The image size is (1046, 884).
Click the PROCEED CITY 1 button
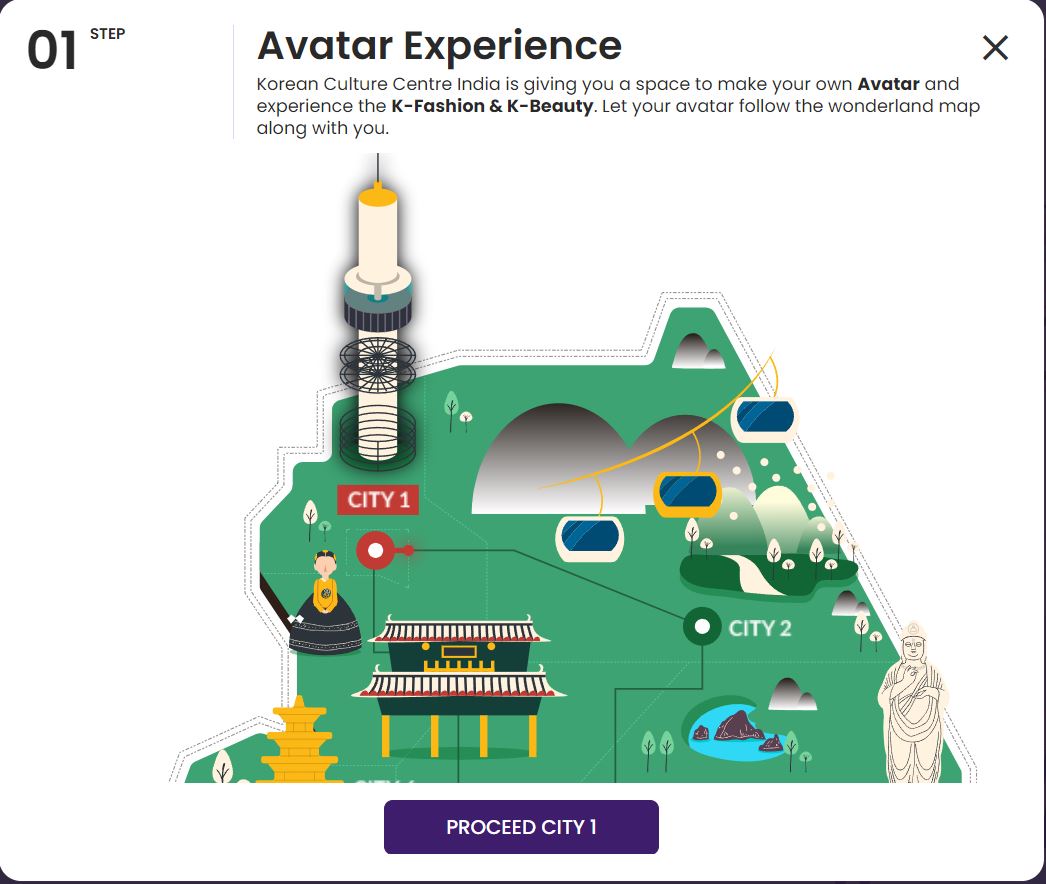pos(521,827)
